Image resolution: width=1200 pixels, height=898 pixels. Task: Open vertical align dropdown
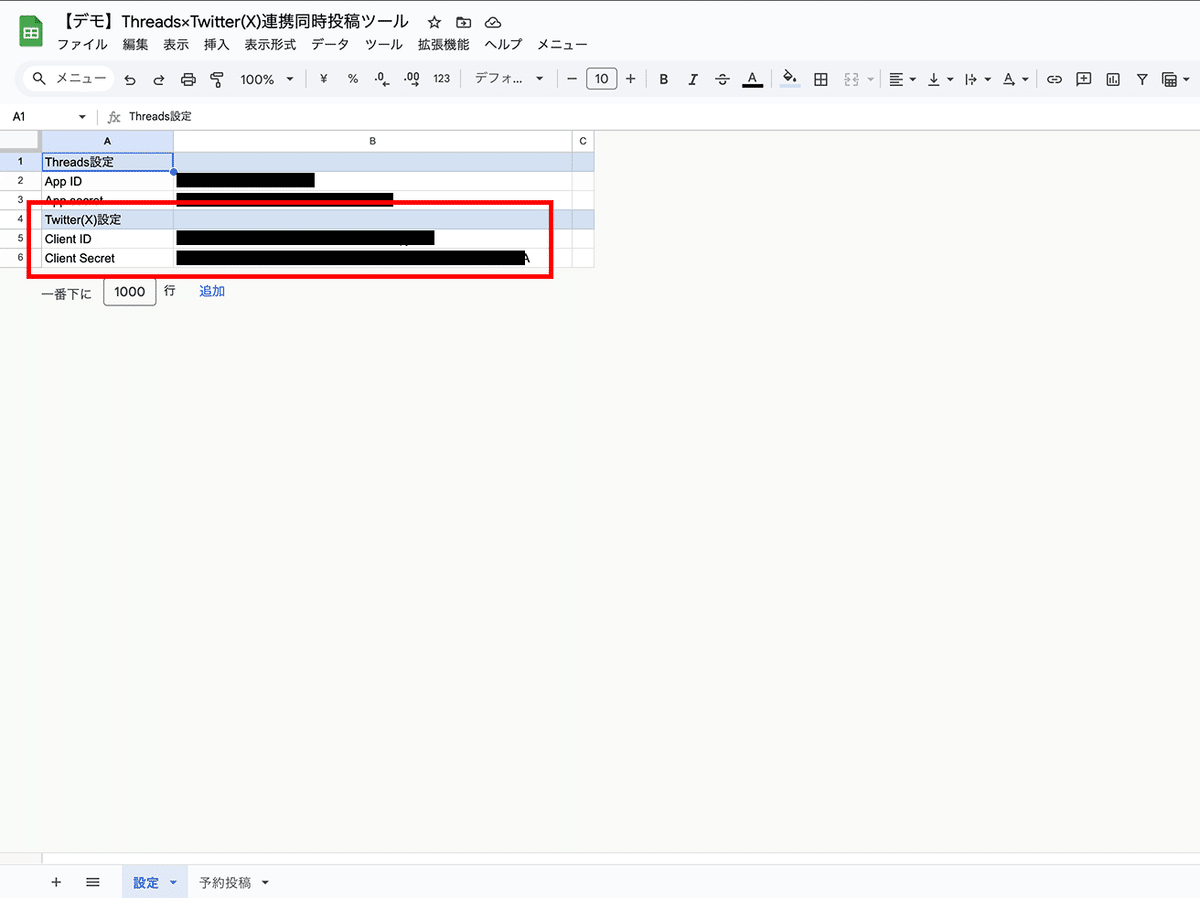[940, 79]
